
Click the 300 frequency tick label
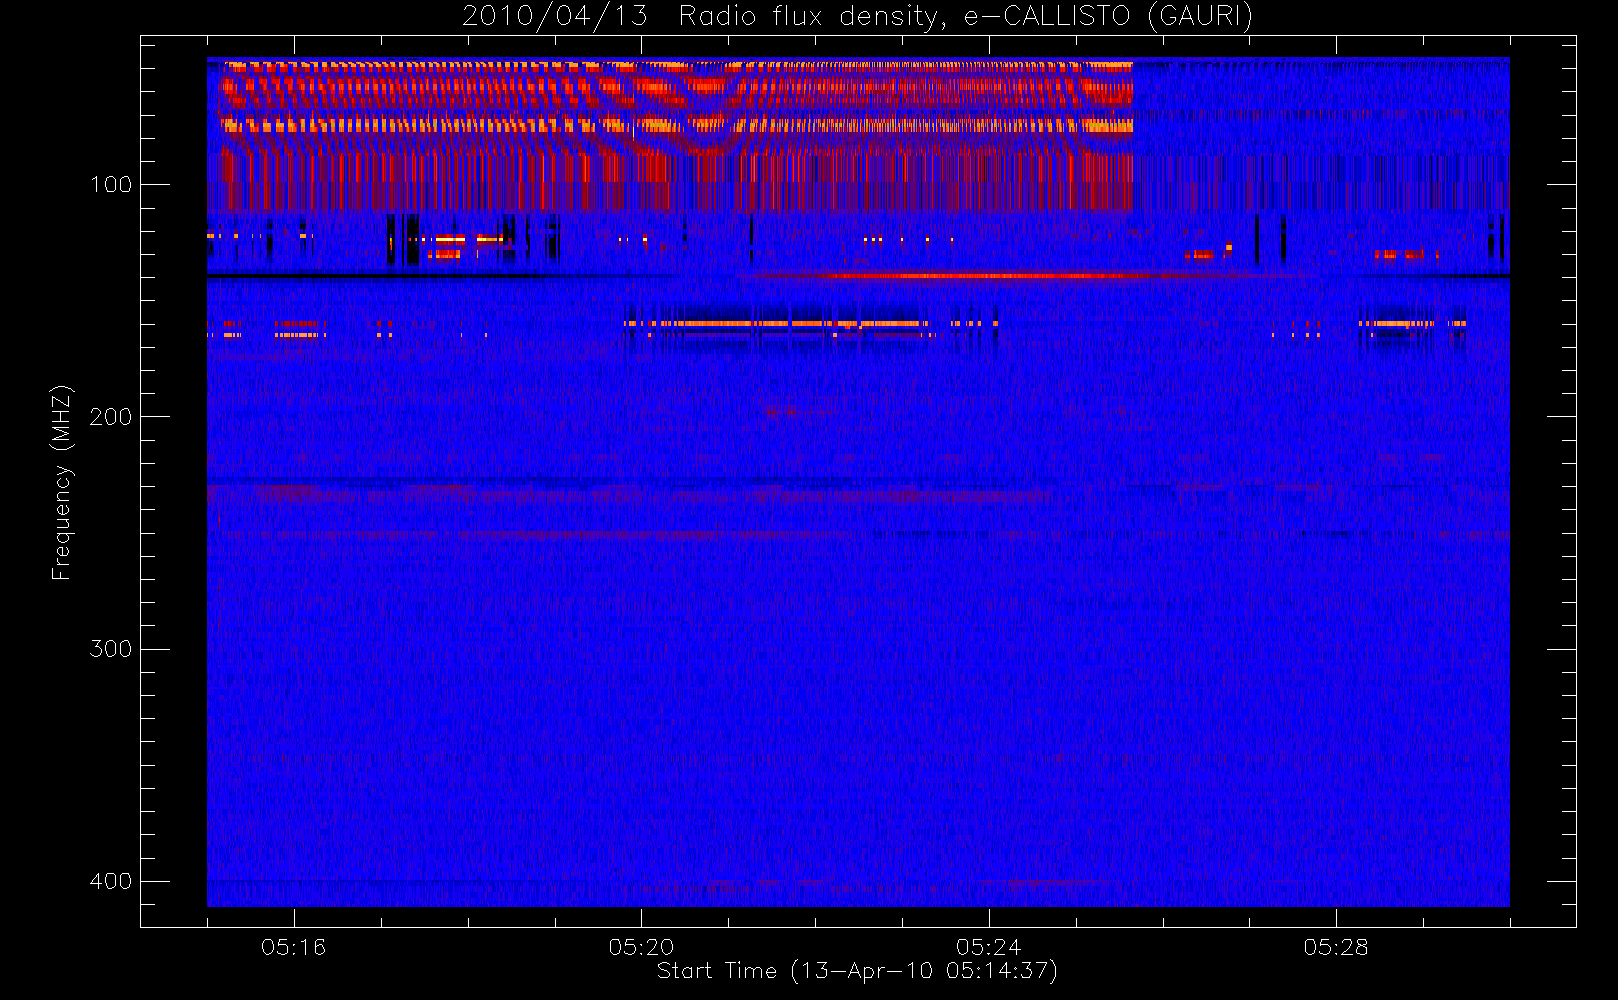110,649
